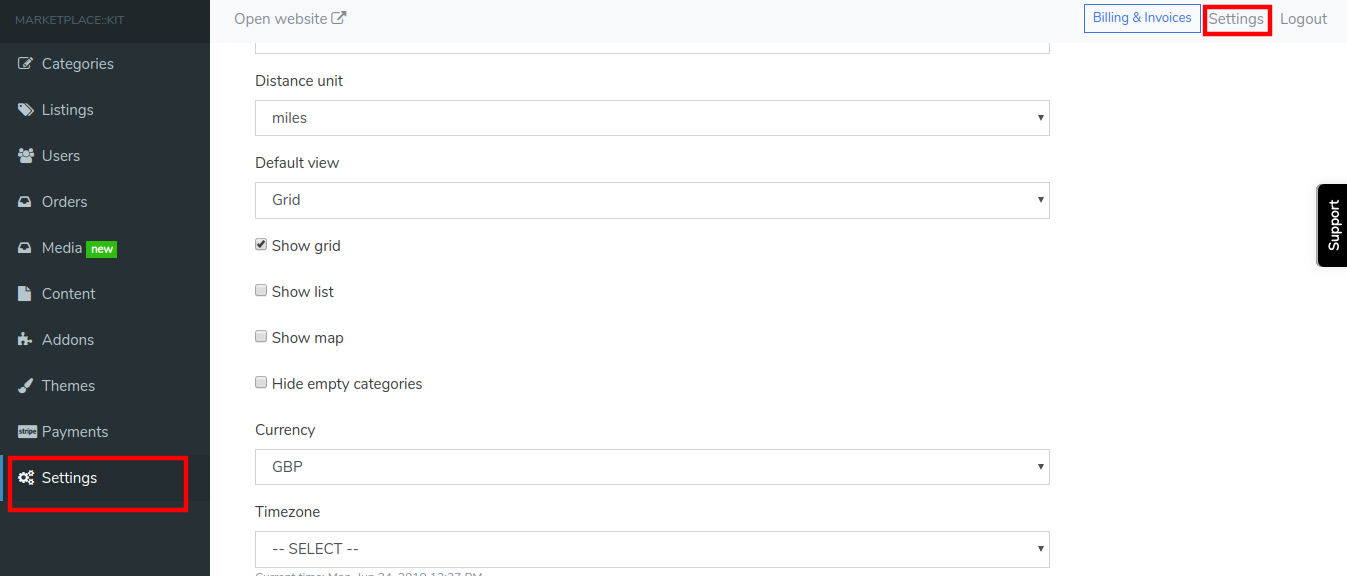Enable the Show list checkbox
Image resolution: width=1347 pixels, height=576 pixels.
(x=261, y=291)
